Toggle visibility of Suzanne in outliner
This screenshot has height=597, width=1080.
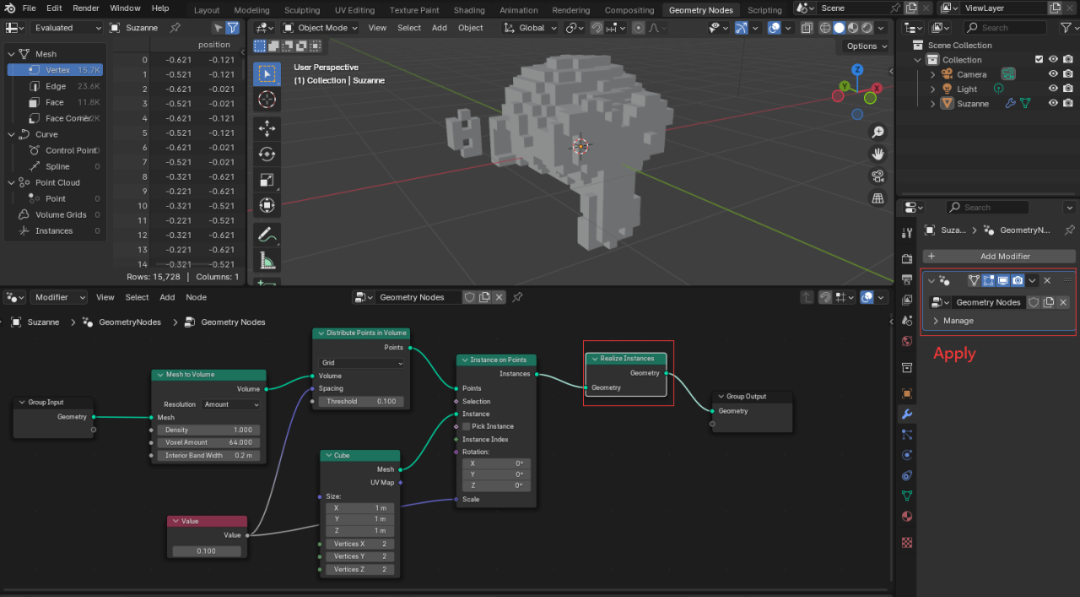[x=1053, y=103]
